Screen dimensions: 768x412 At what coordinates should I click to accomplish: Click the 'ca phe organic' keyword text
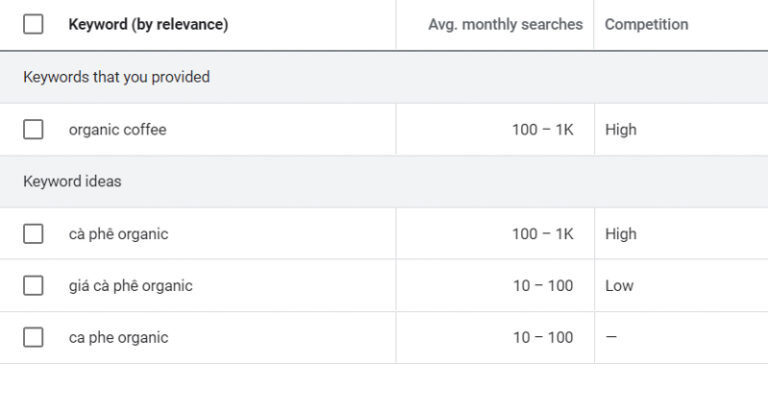pyautogui.click(x=118, y=337)
